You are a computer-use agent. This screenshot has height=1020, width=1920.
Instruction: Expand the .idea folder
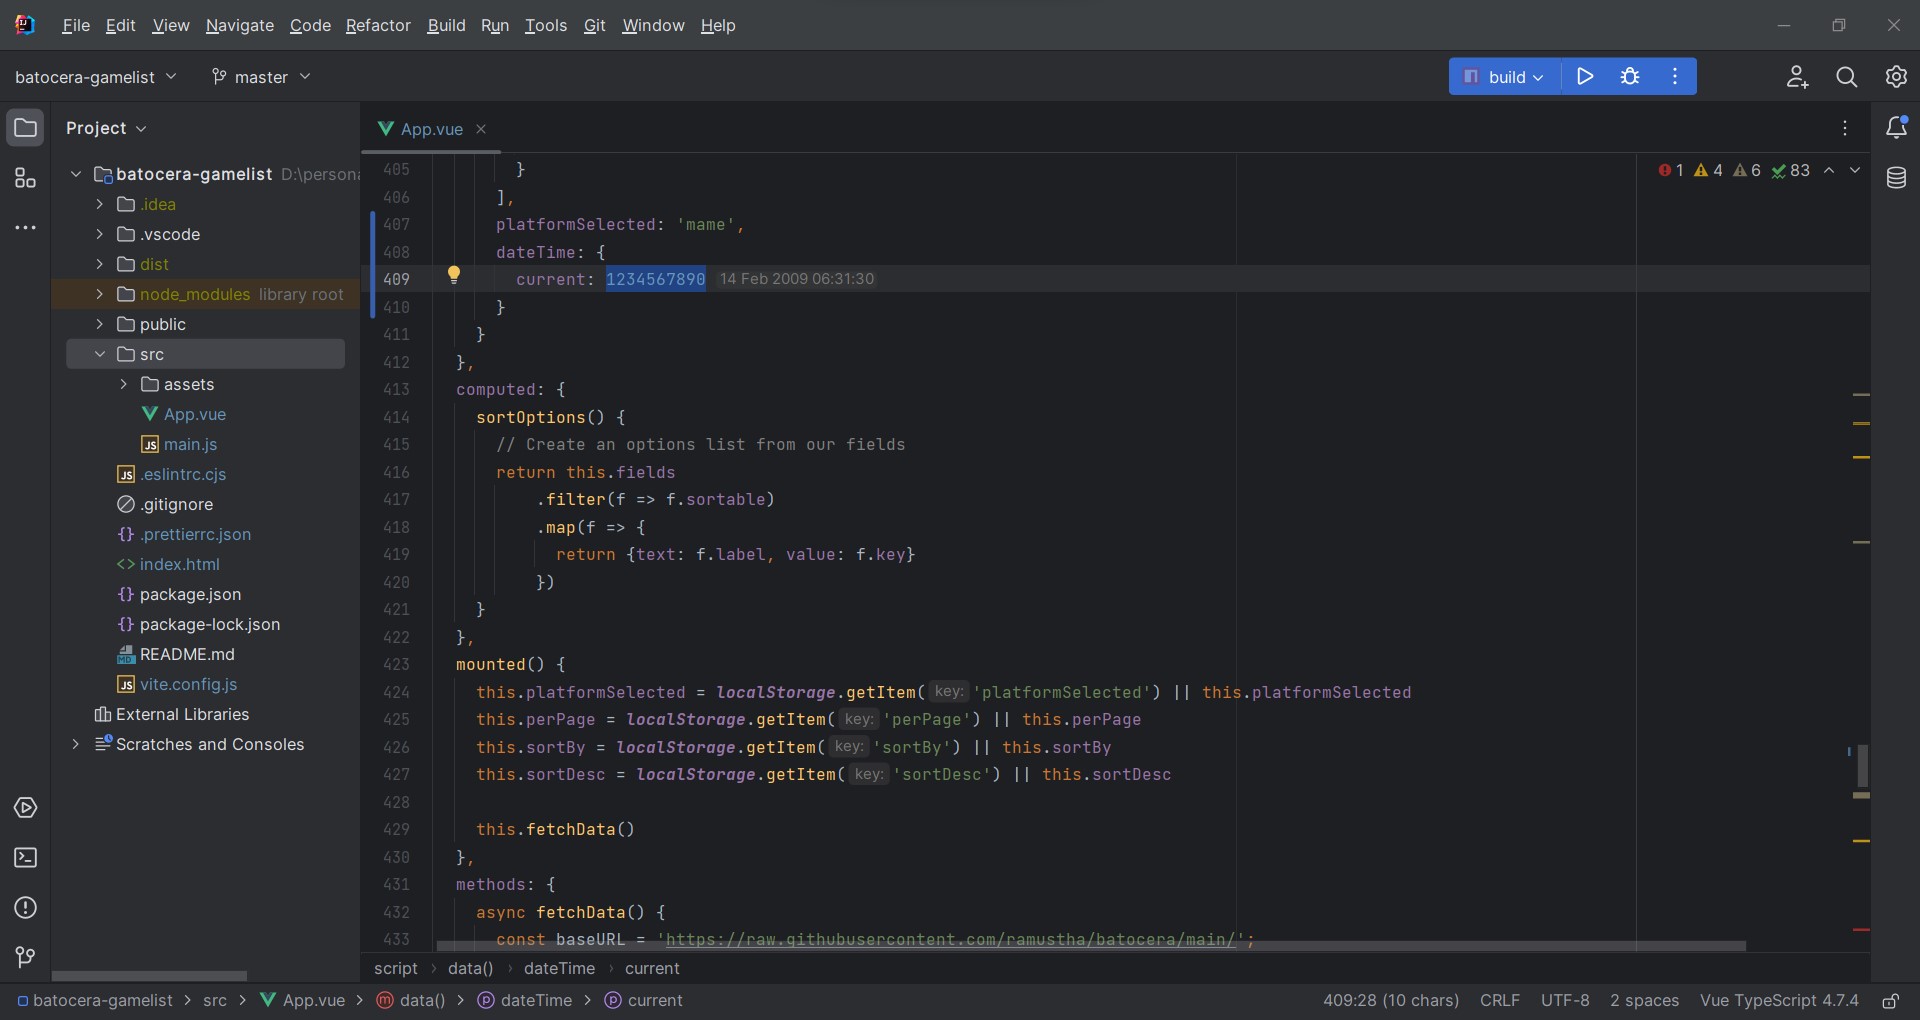tap(100, 204)
